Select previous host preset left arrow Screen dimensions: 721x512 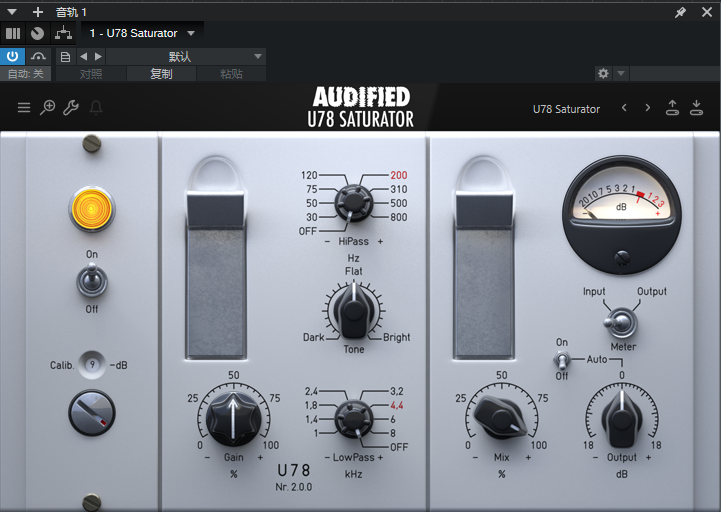click(x=84, y=57)
